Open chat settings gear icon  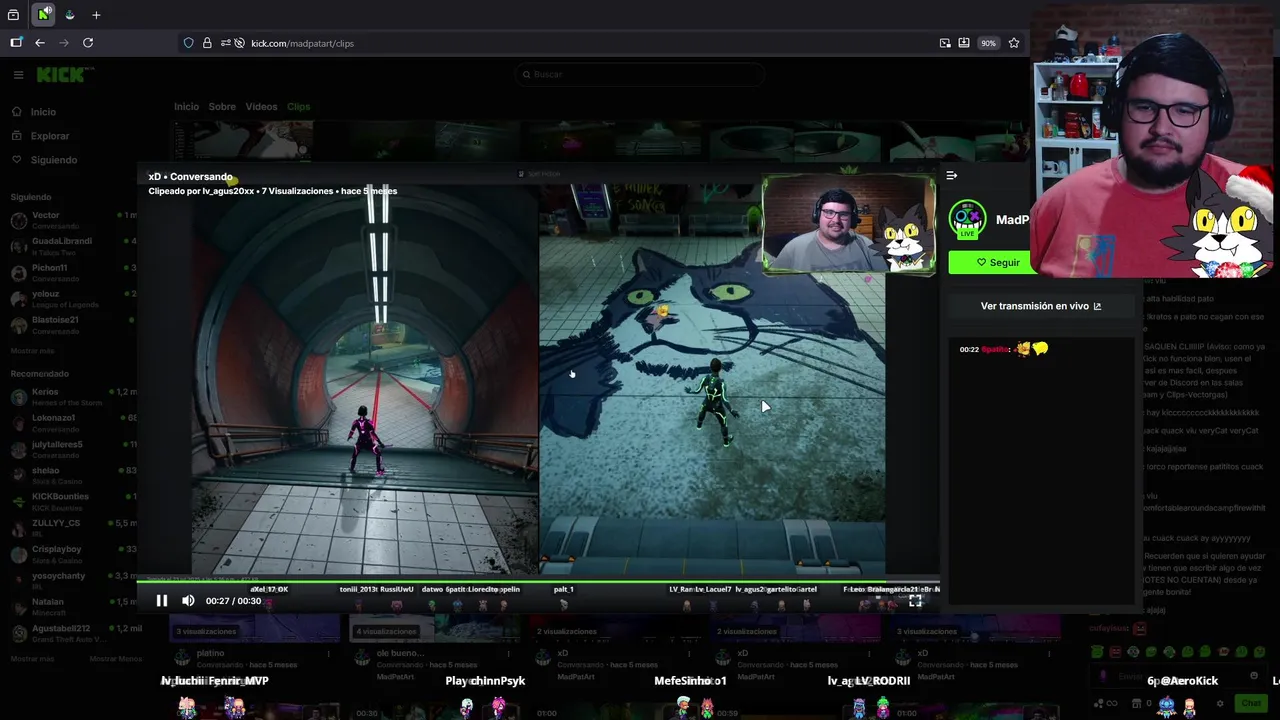[x=1219, y=703]
